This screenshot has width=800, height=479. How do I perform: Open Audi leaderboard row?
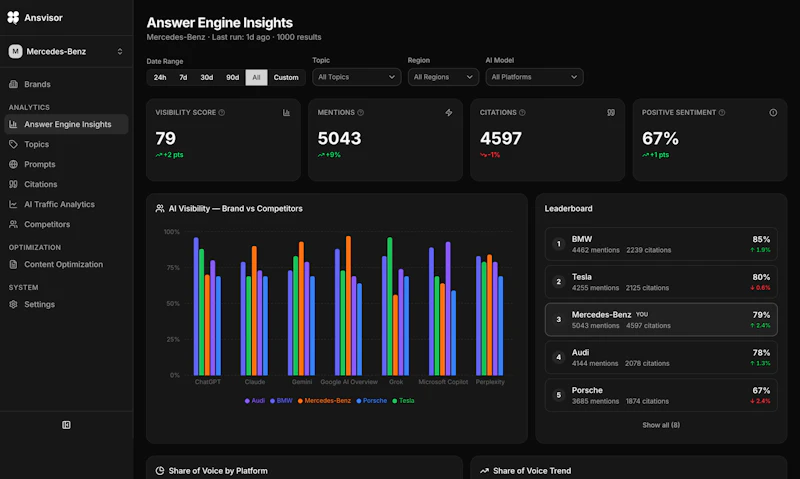(661, 357)
